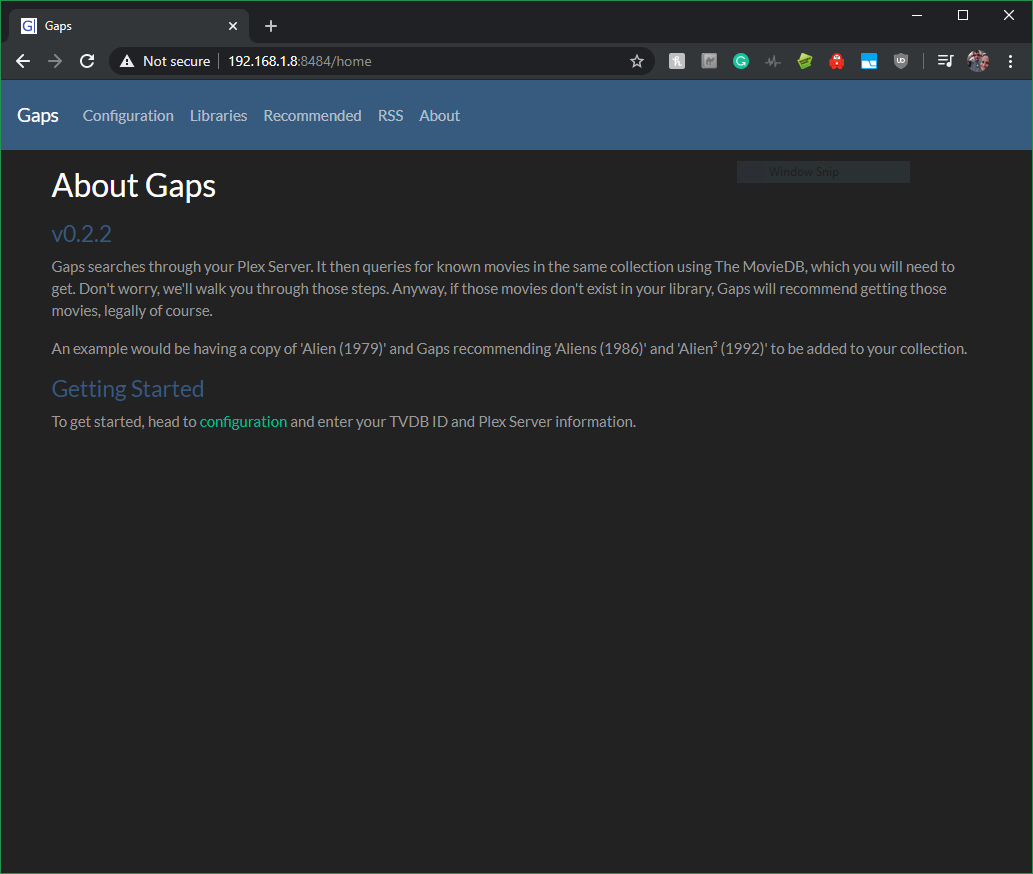Minimize the Chrome window
This screenshot has width=1033, height=874.
[x=917, y=15]
